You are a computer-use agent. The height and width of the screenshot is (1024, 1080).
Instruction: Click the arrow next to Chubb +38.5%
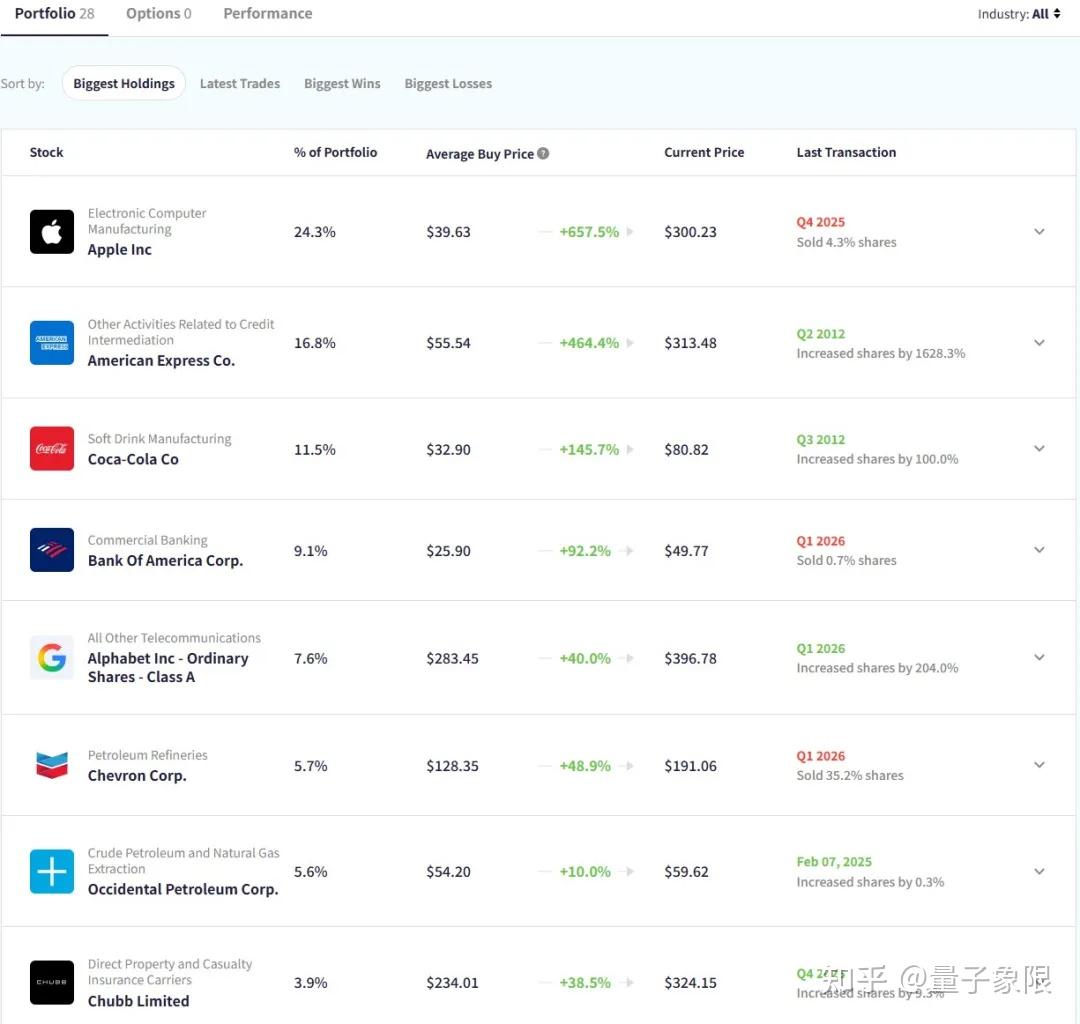626,983
